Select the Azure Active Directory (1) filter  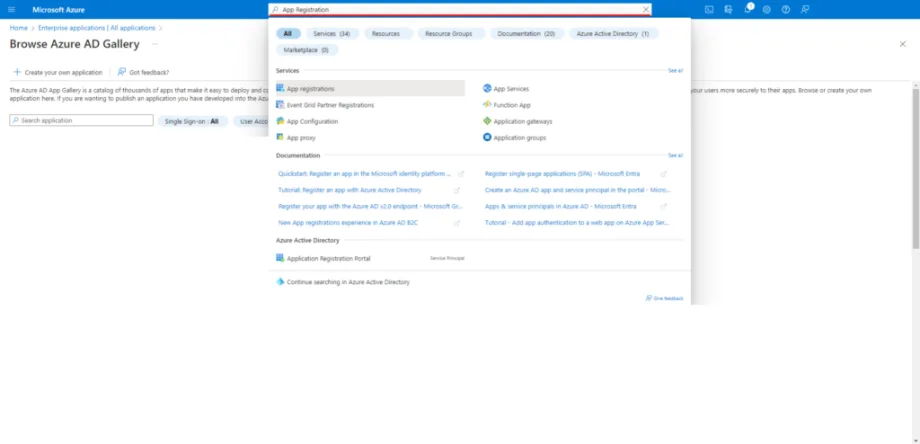613,33
